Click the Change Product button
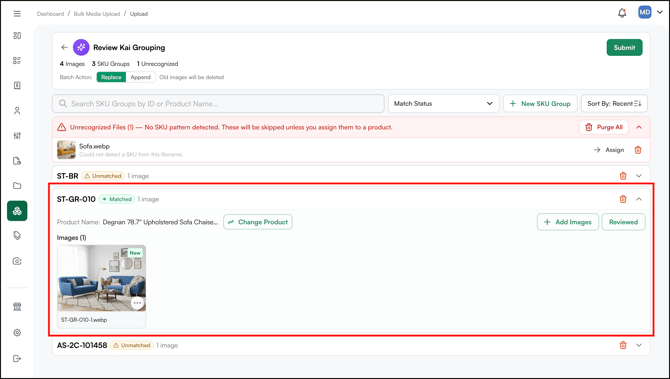 click(x=258, y=222)
